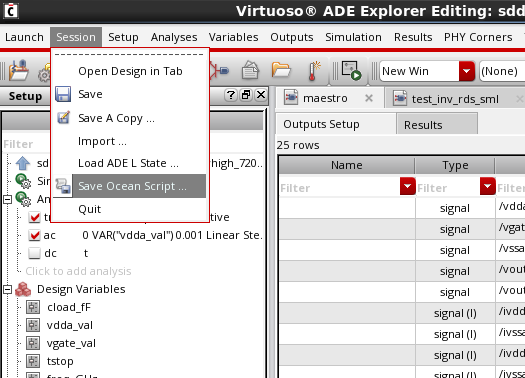Select the first signal type cell
The width and height of the screenshot is (525, 378).
(455, 208)
